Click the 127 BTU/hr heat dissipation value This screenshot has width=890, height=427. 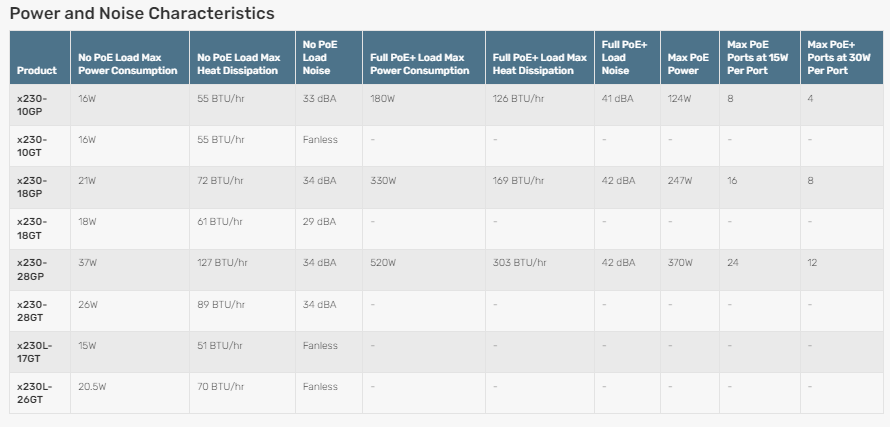(222, 263)
